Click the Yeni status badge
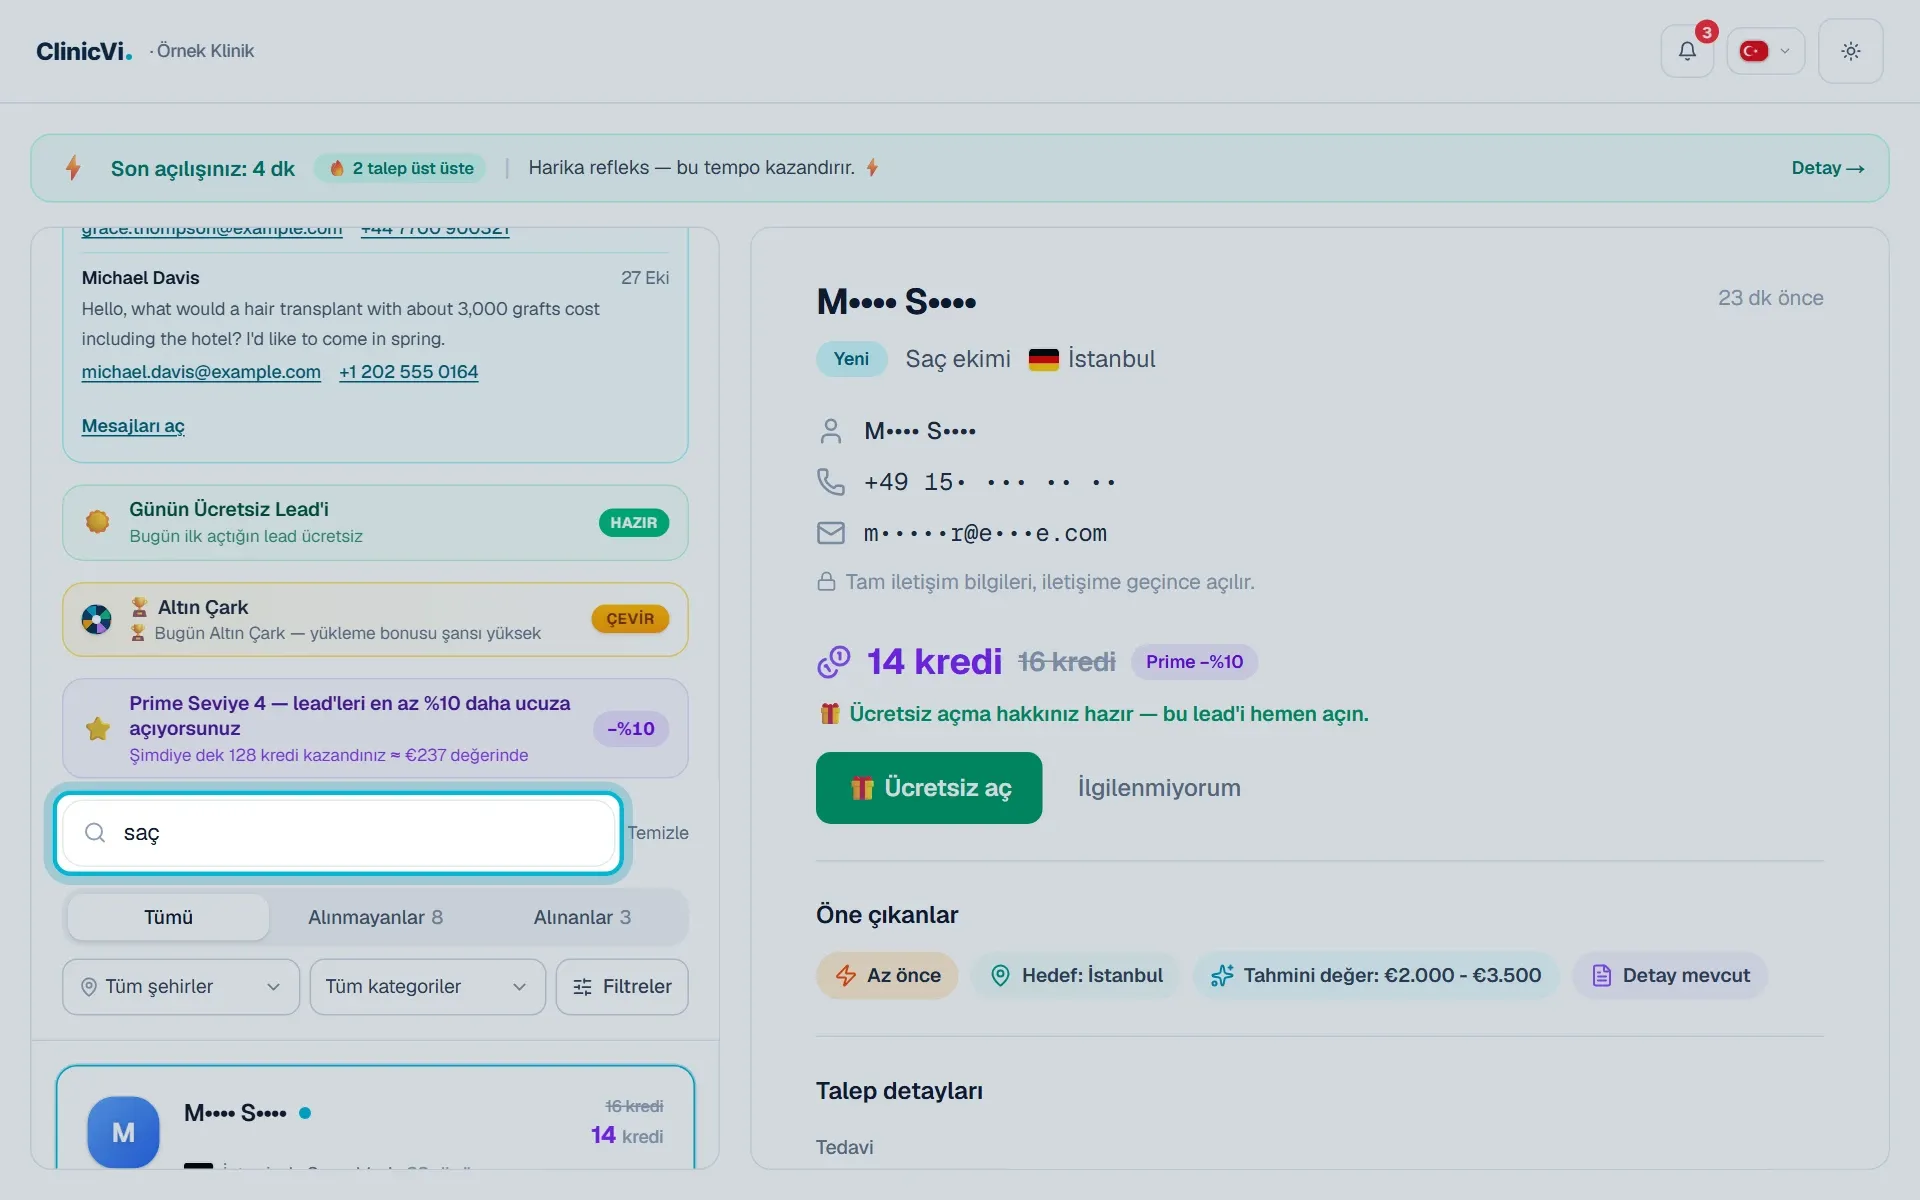The width and height of the screenshot is (1920, 1200). 851,359
